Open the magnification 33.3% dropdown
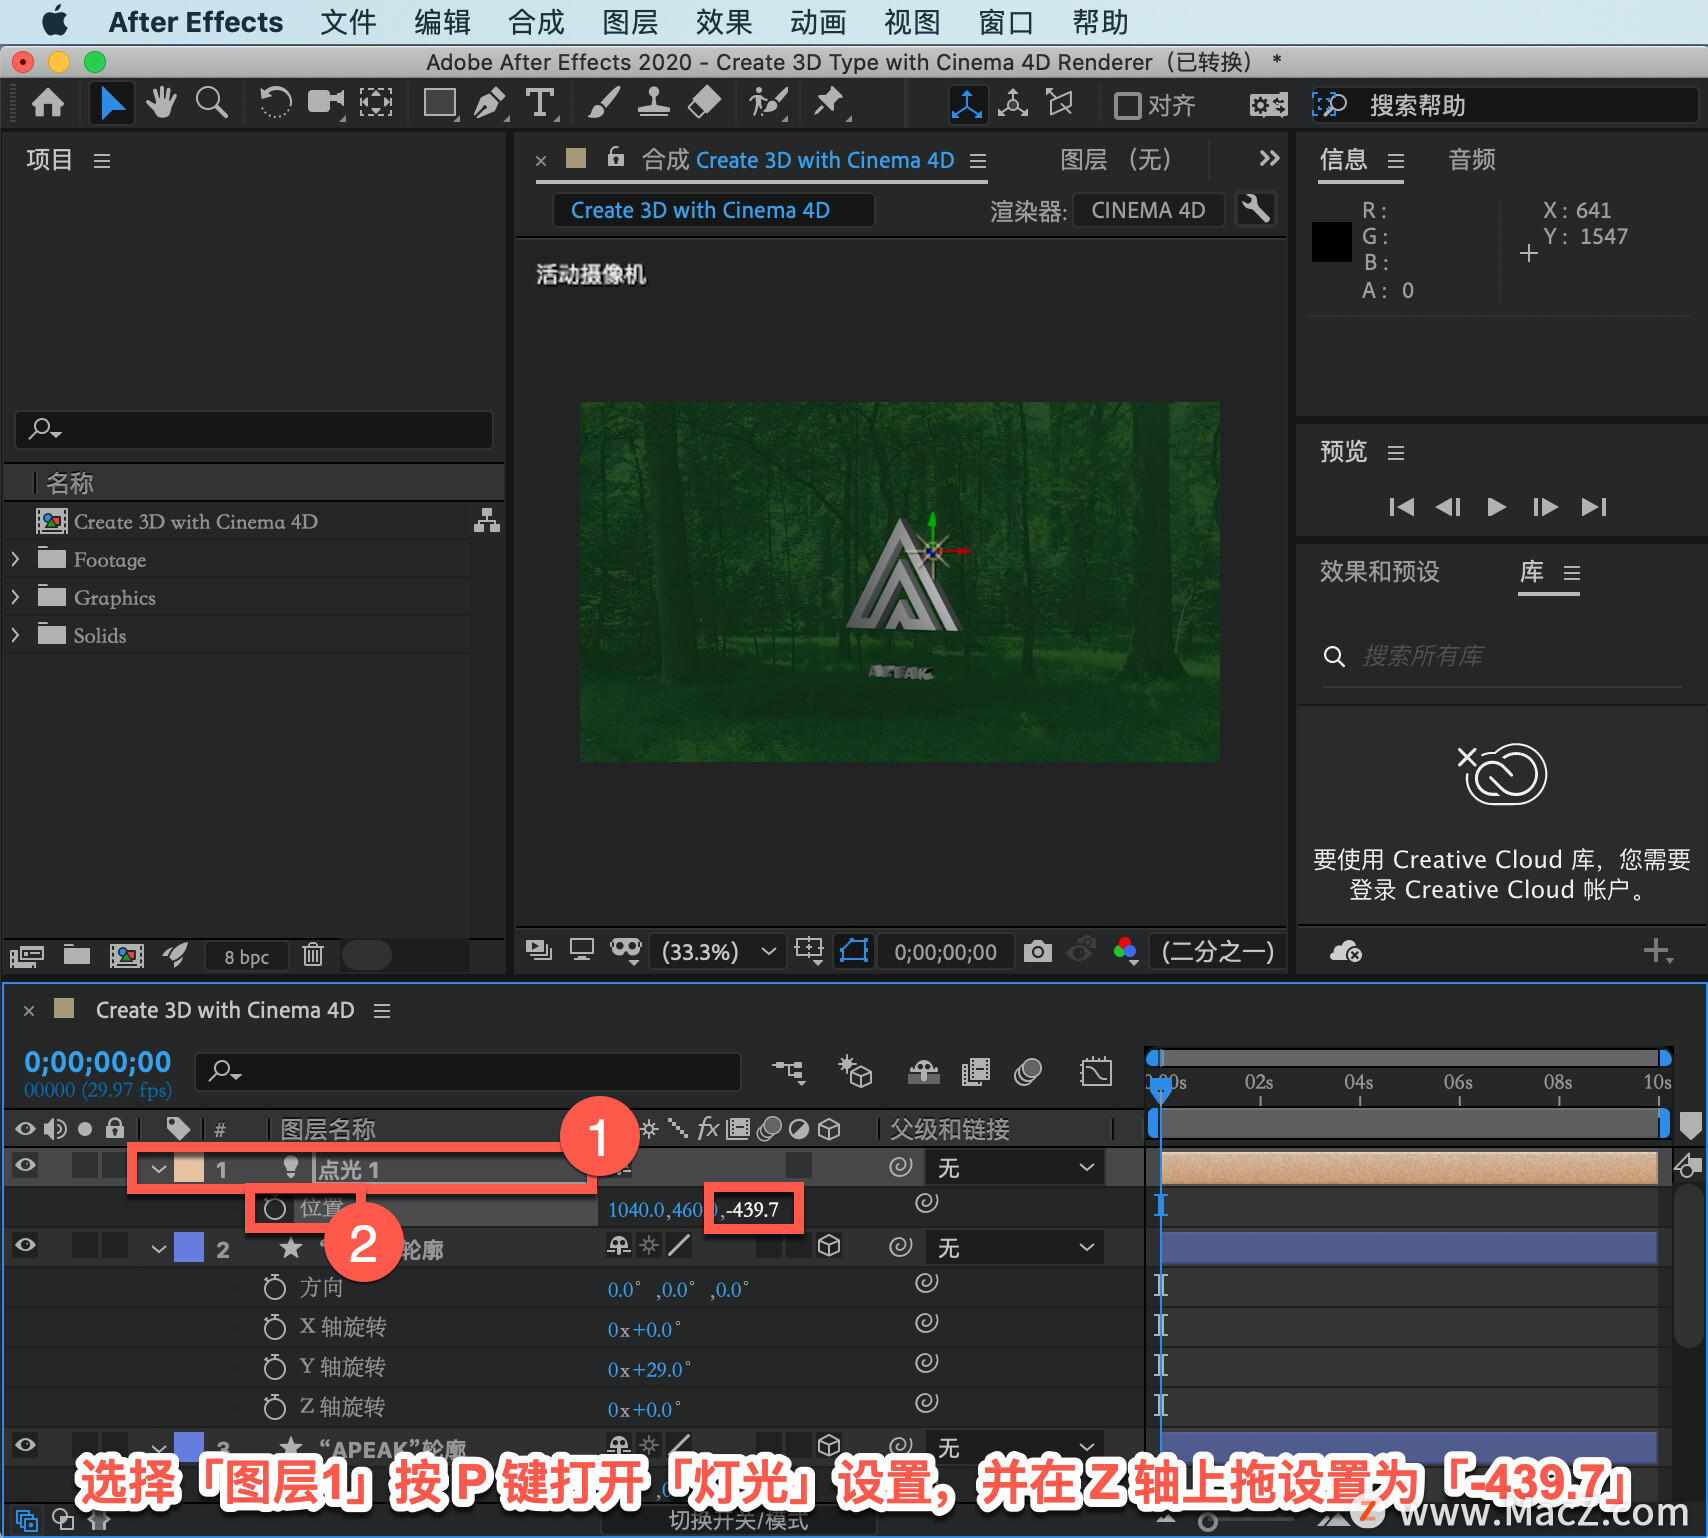Image resolution: width=1708 pixels, height=1538 pixels. pyautogui.click(x=719, y=951)
